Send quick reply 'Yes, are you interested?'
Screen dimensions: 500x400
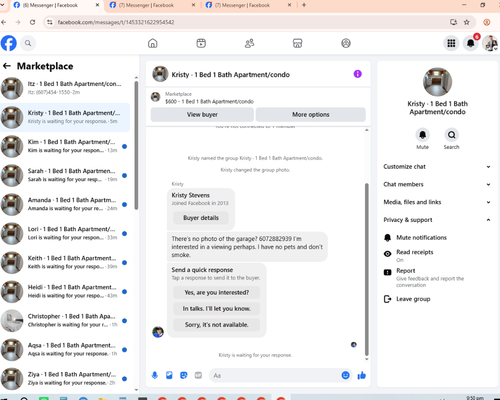pyautogui.click(x=217, y=293)
